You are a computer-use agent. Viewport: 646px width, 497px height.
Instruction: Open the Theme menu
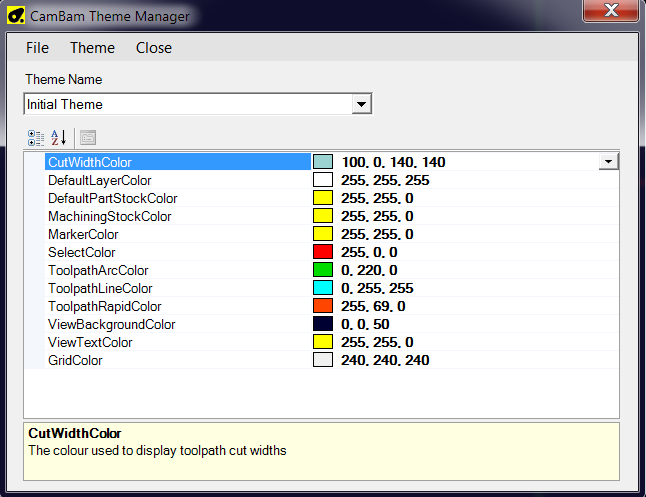point(92,48)
